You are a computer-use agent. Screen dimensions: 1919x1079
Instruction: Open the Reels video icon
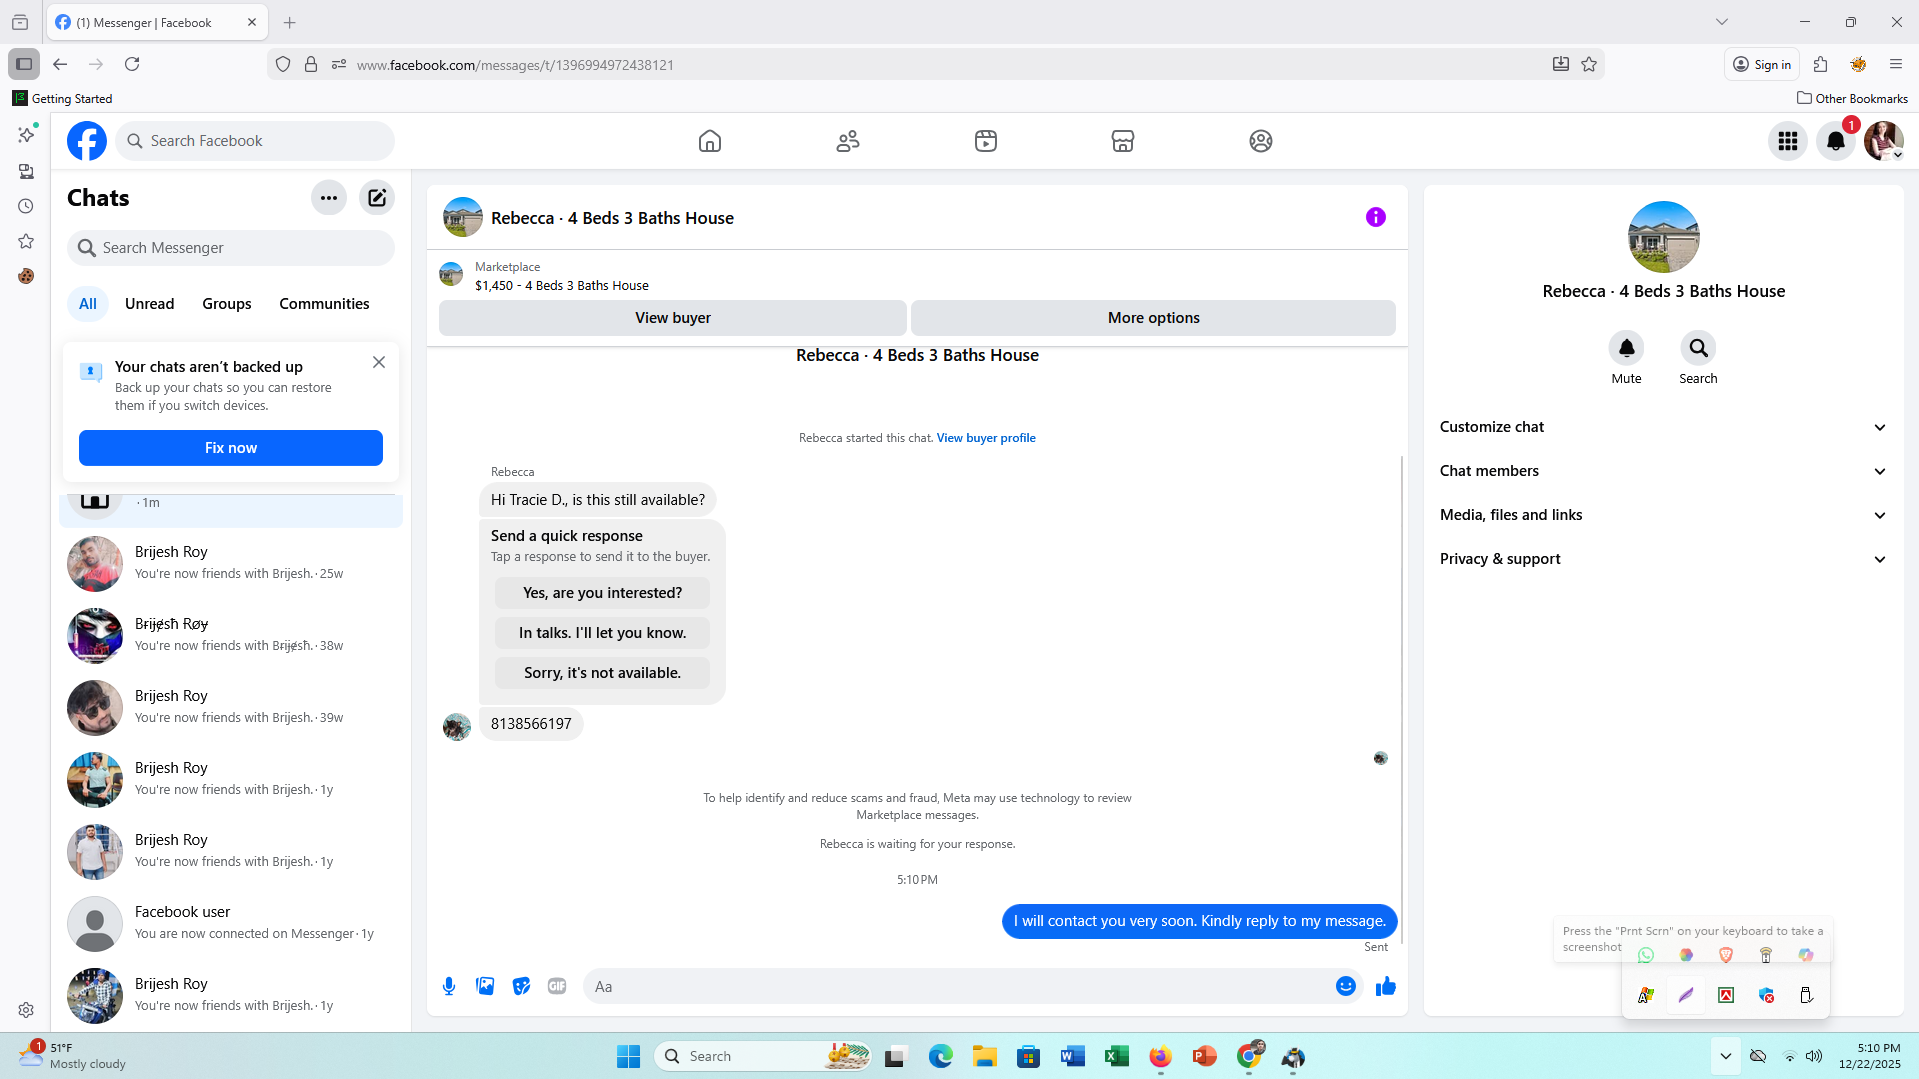pos(986,141)
